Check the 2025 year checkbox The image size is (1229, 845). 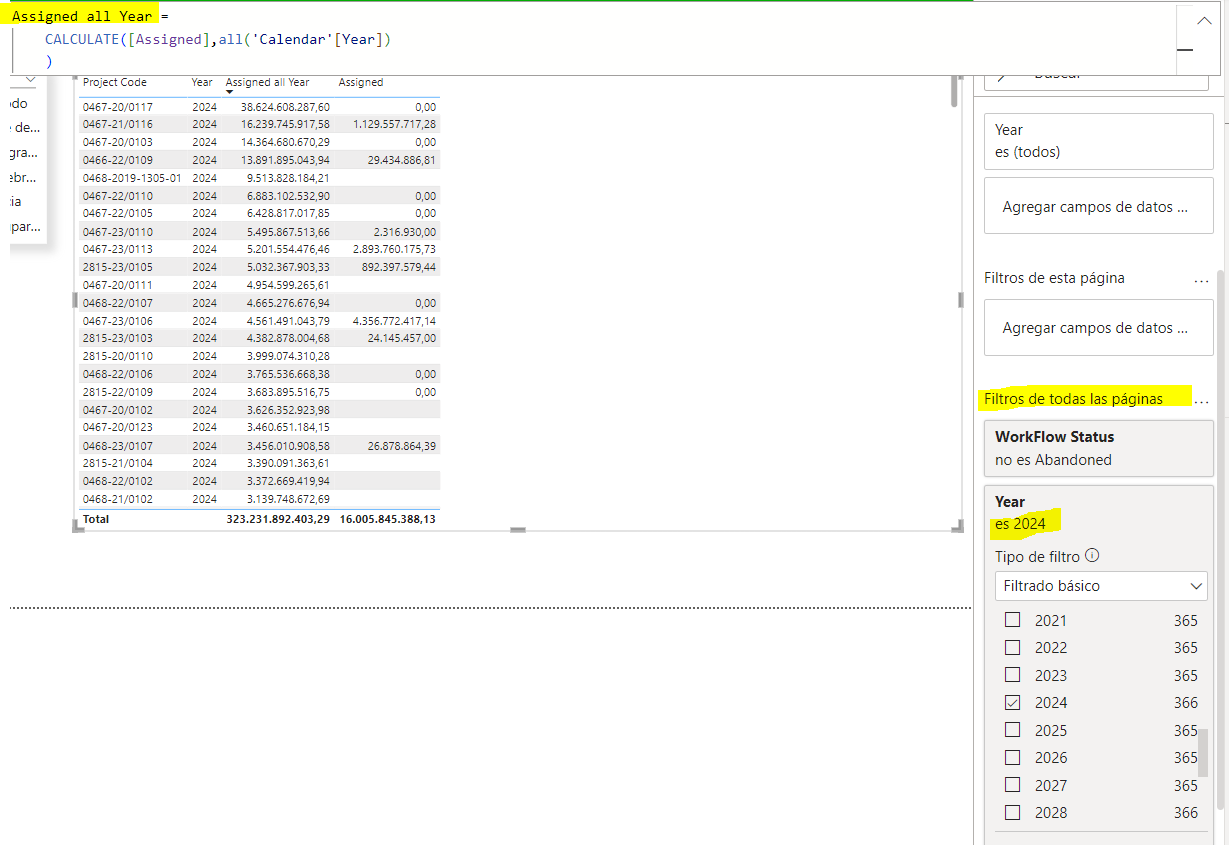1013,730
